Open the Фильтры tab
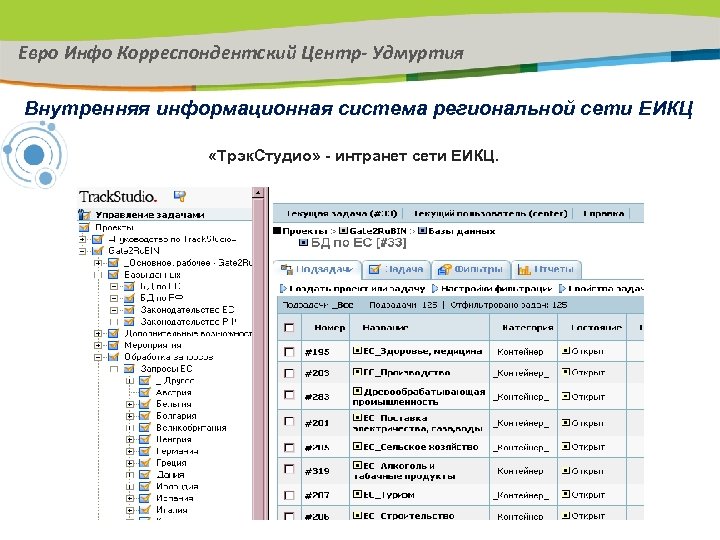720x540 pixels. point(471,270)
